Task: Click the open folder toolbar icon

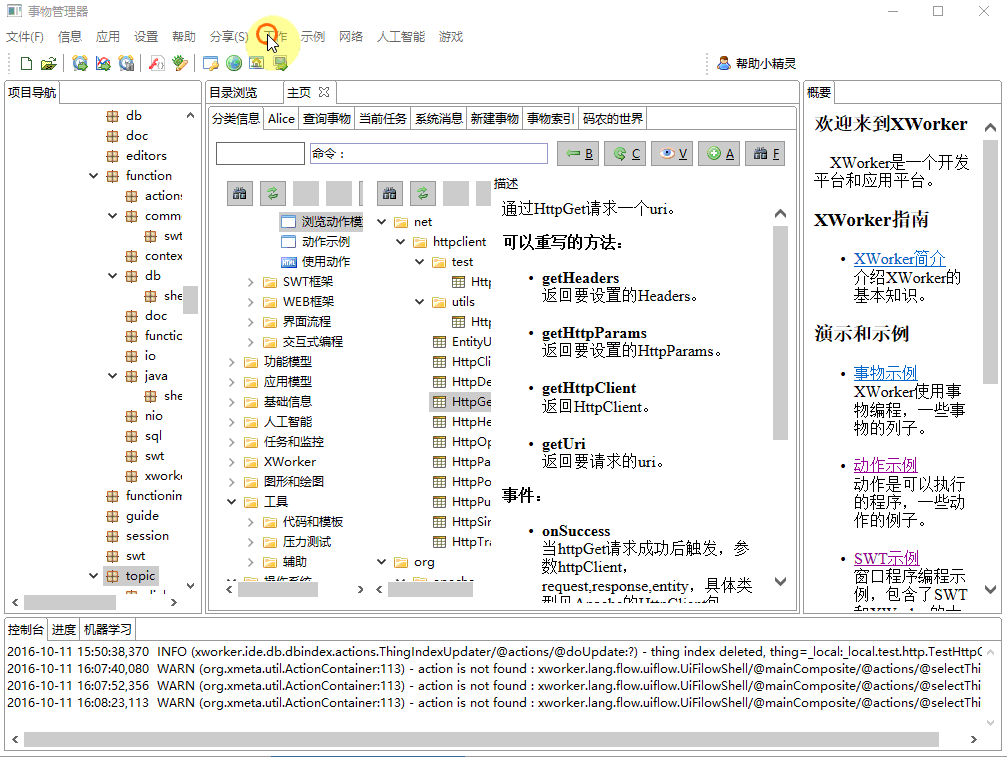Action: 48,63
